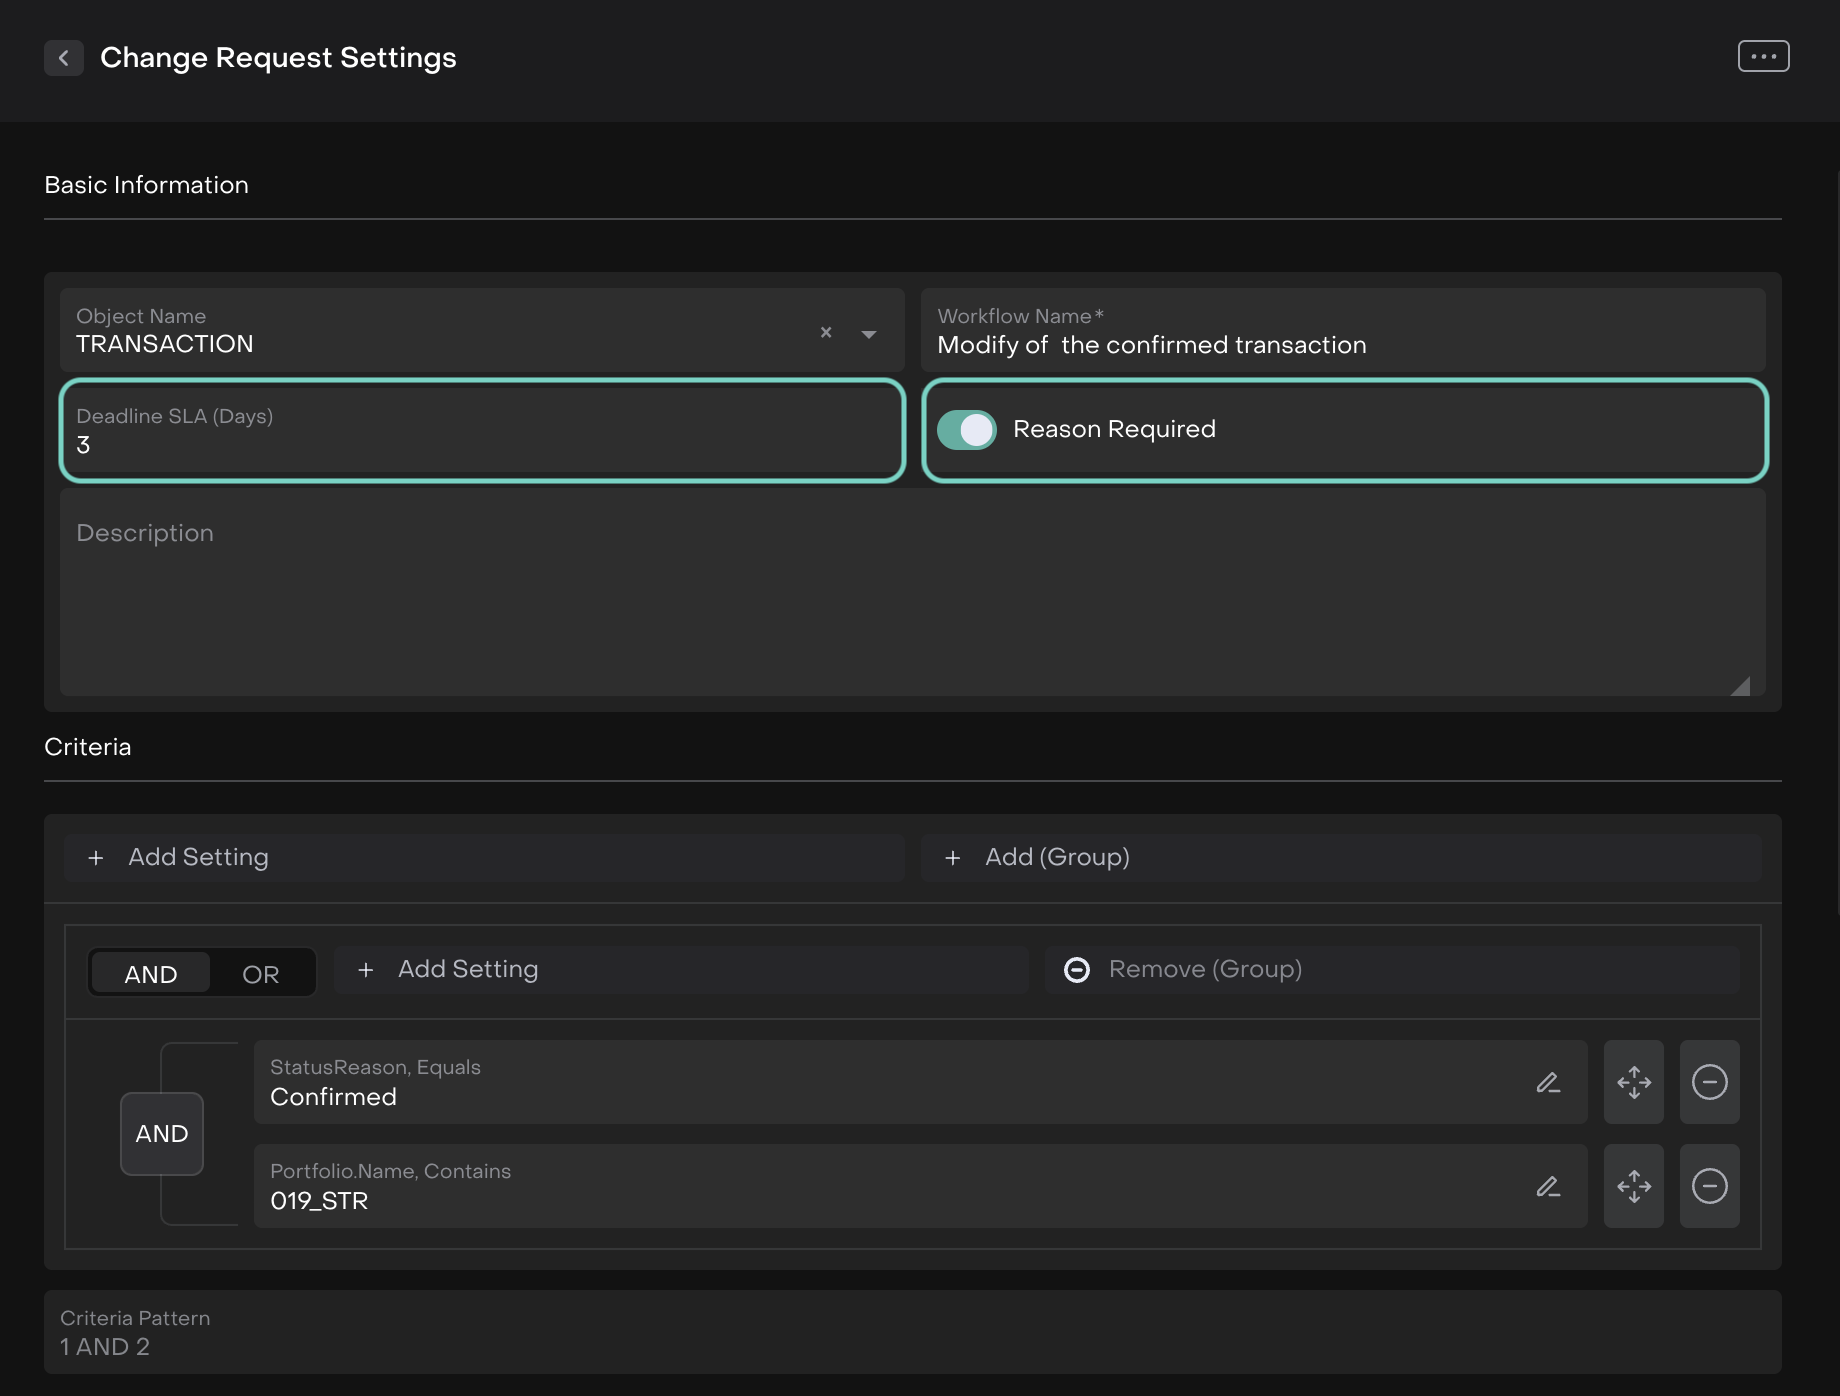Switch group operator to OR
1840x1396 pixels.
coord(261,973)
